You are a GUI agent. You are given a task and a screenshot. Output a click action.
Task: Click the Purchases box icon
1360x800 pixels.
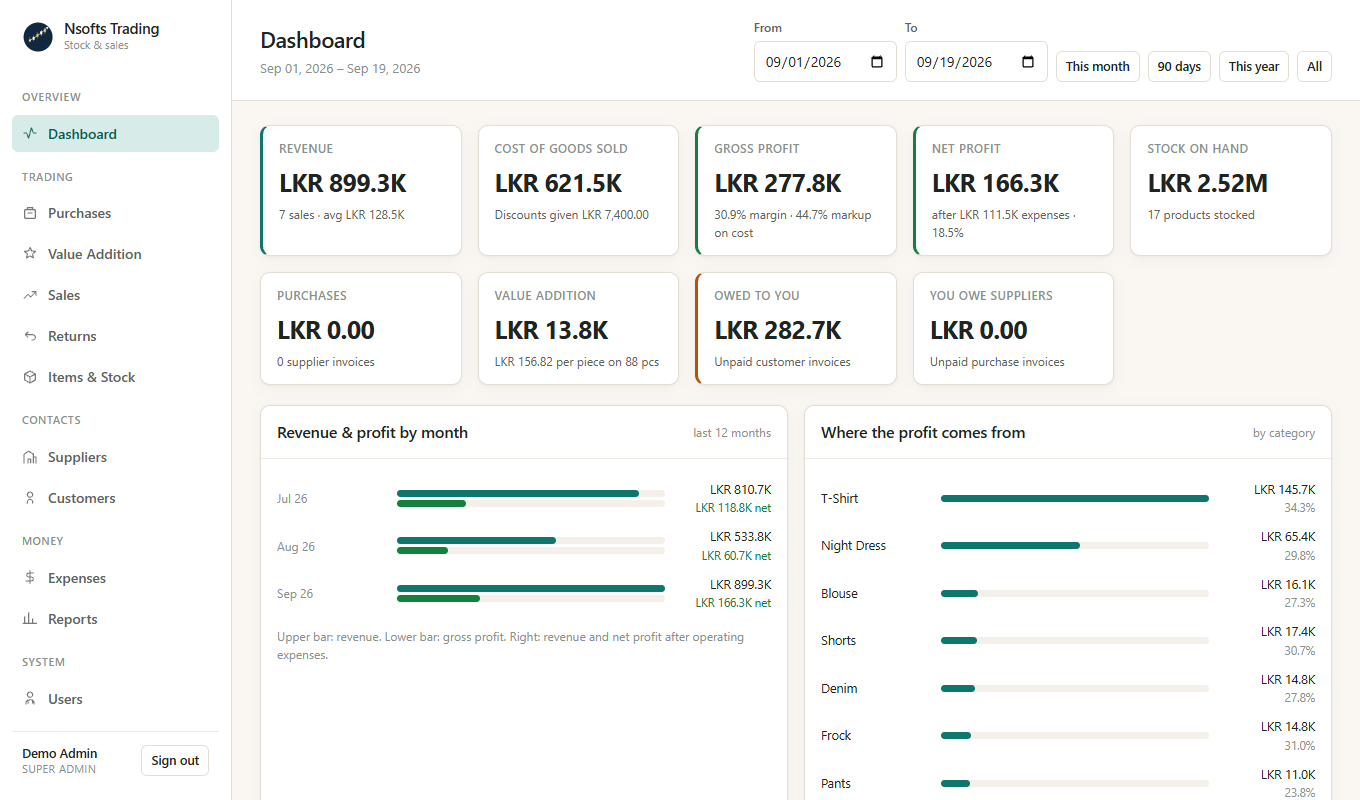[30, 213]
